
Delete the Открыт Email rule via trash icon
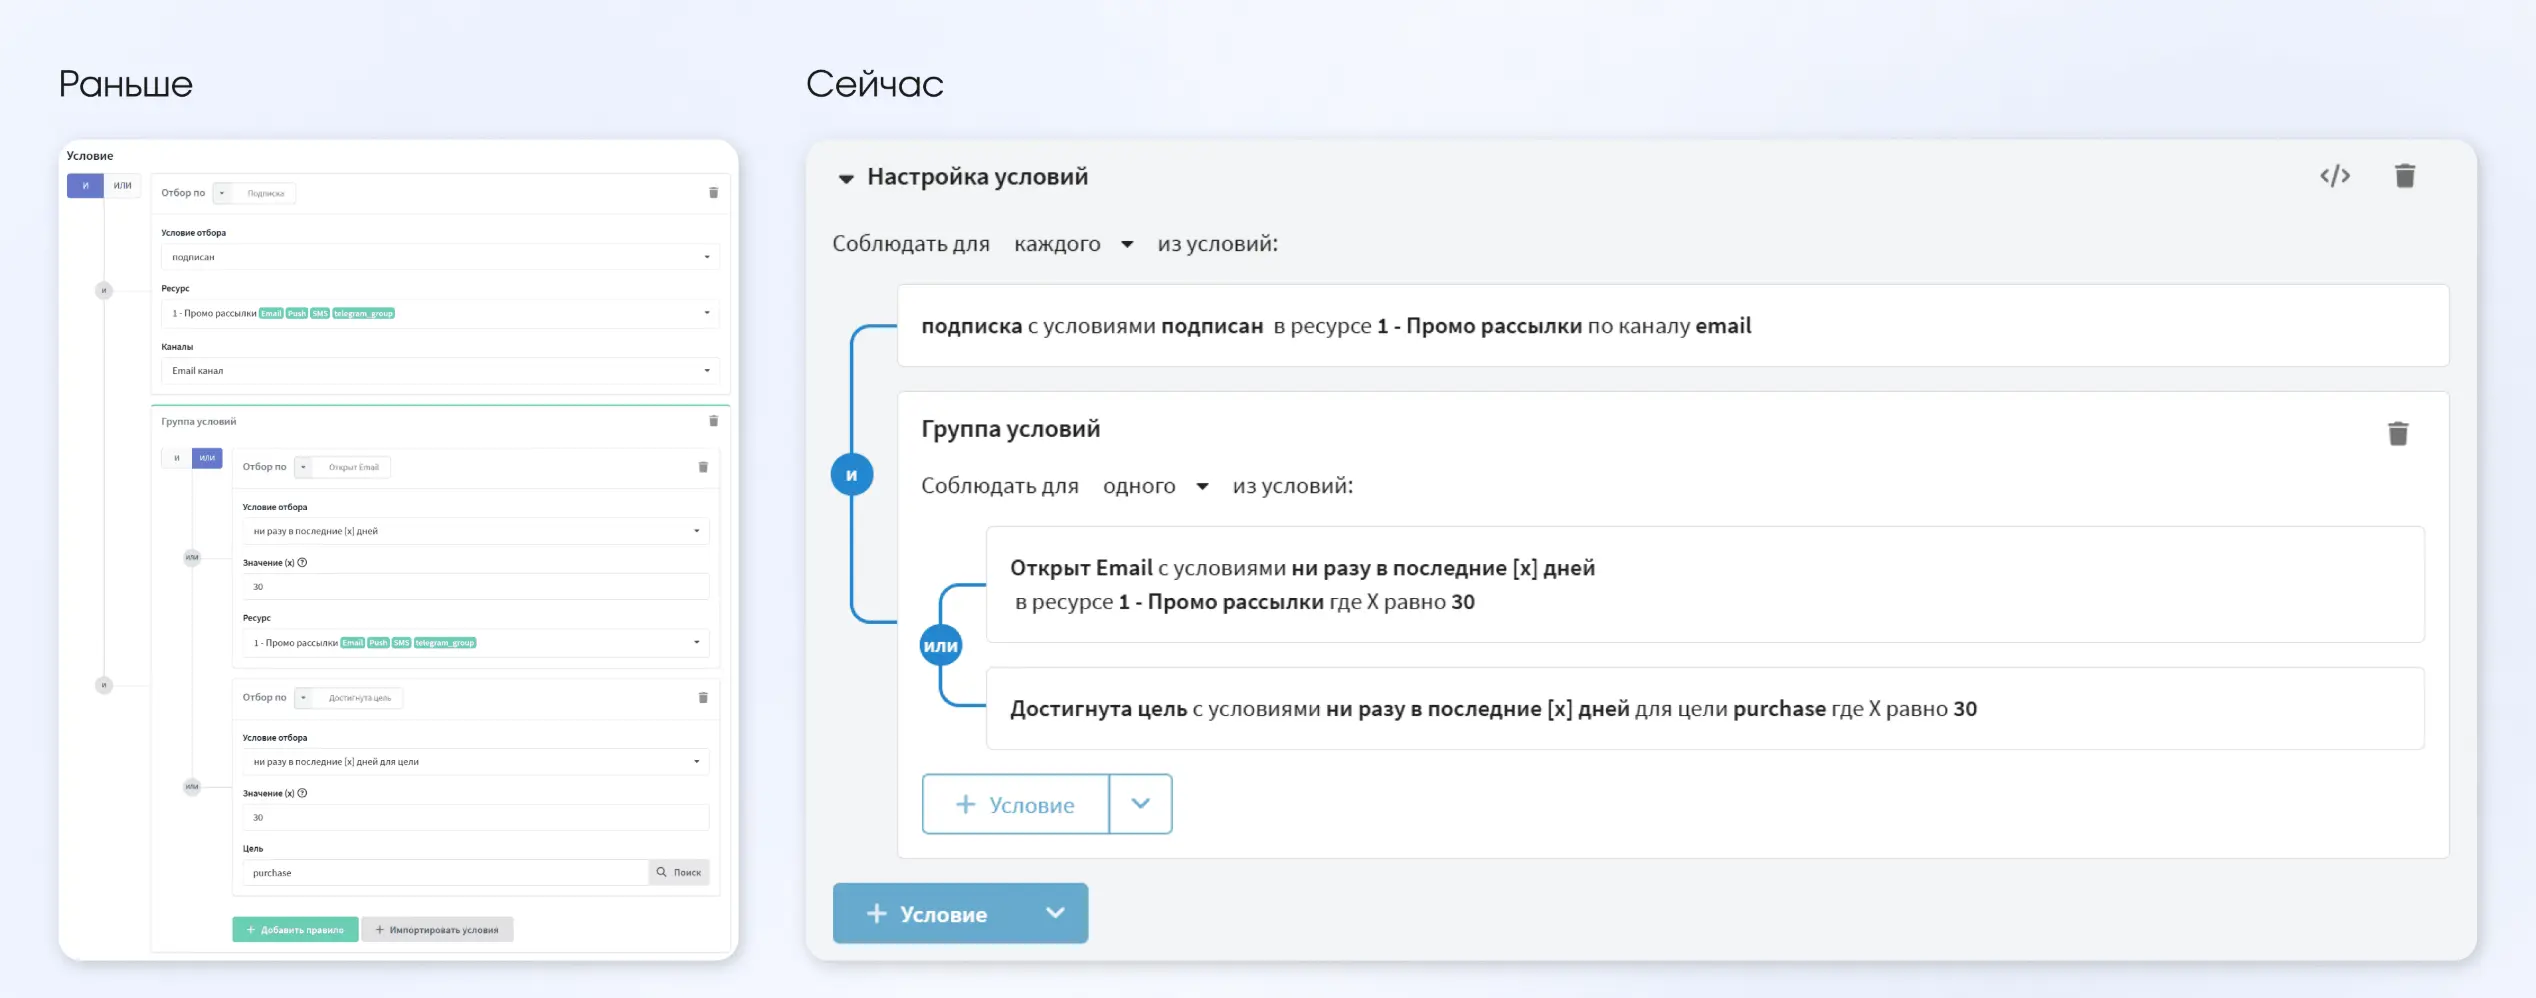coord(703,467)
